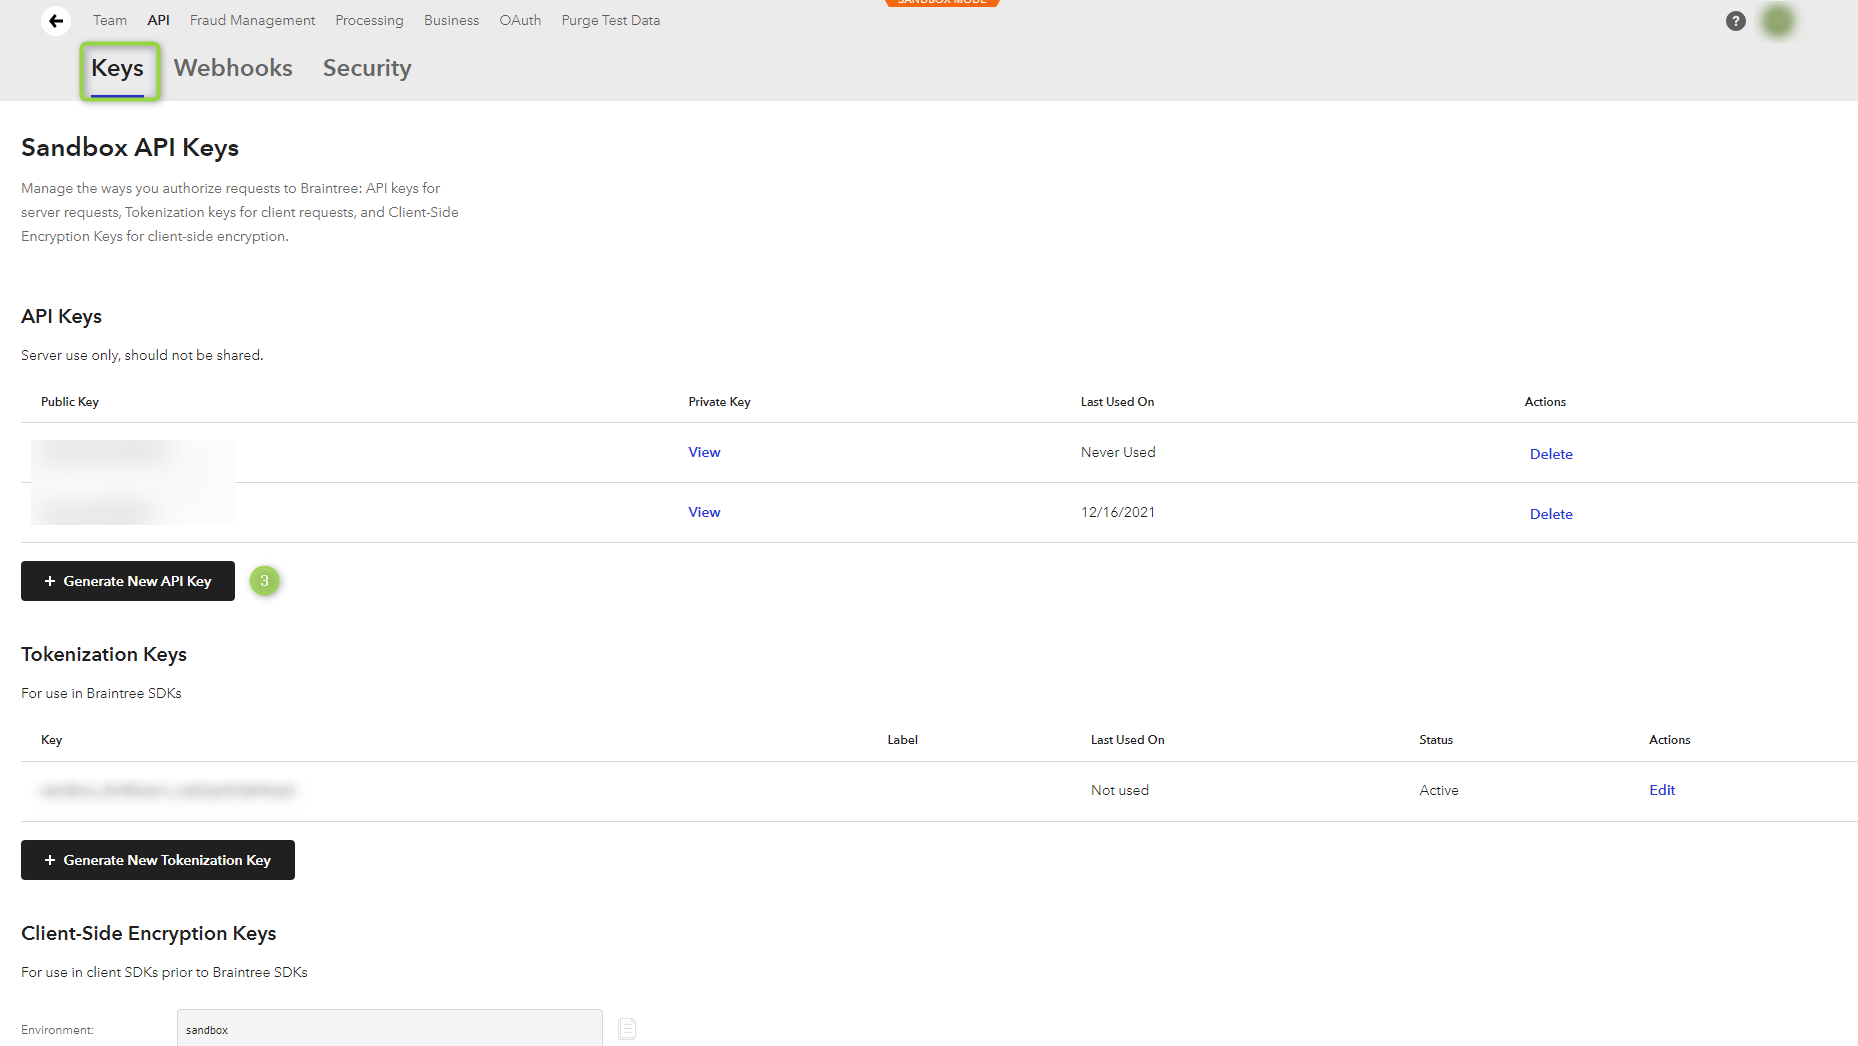Click the back arrow icon
This screenshot has height=1046, width=1858.
(56, 20)
